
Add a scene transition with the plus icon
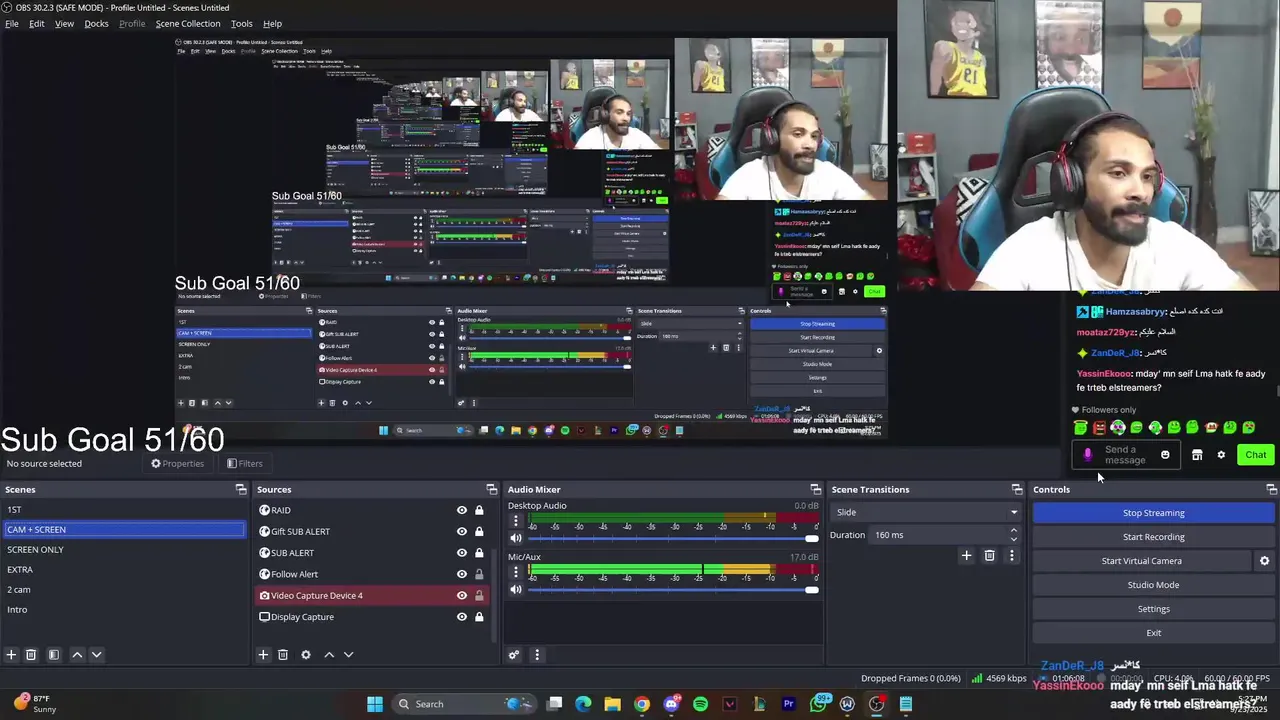tap(966, 555)
